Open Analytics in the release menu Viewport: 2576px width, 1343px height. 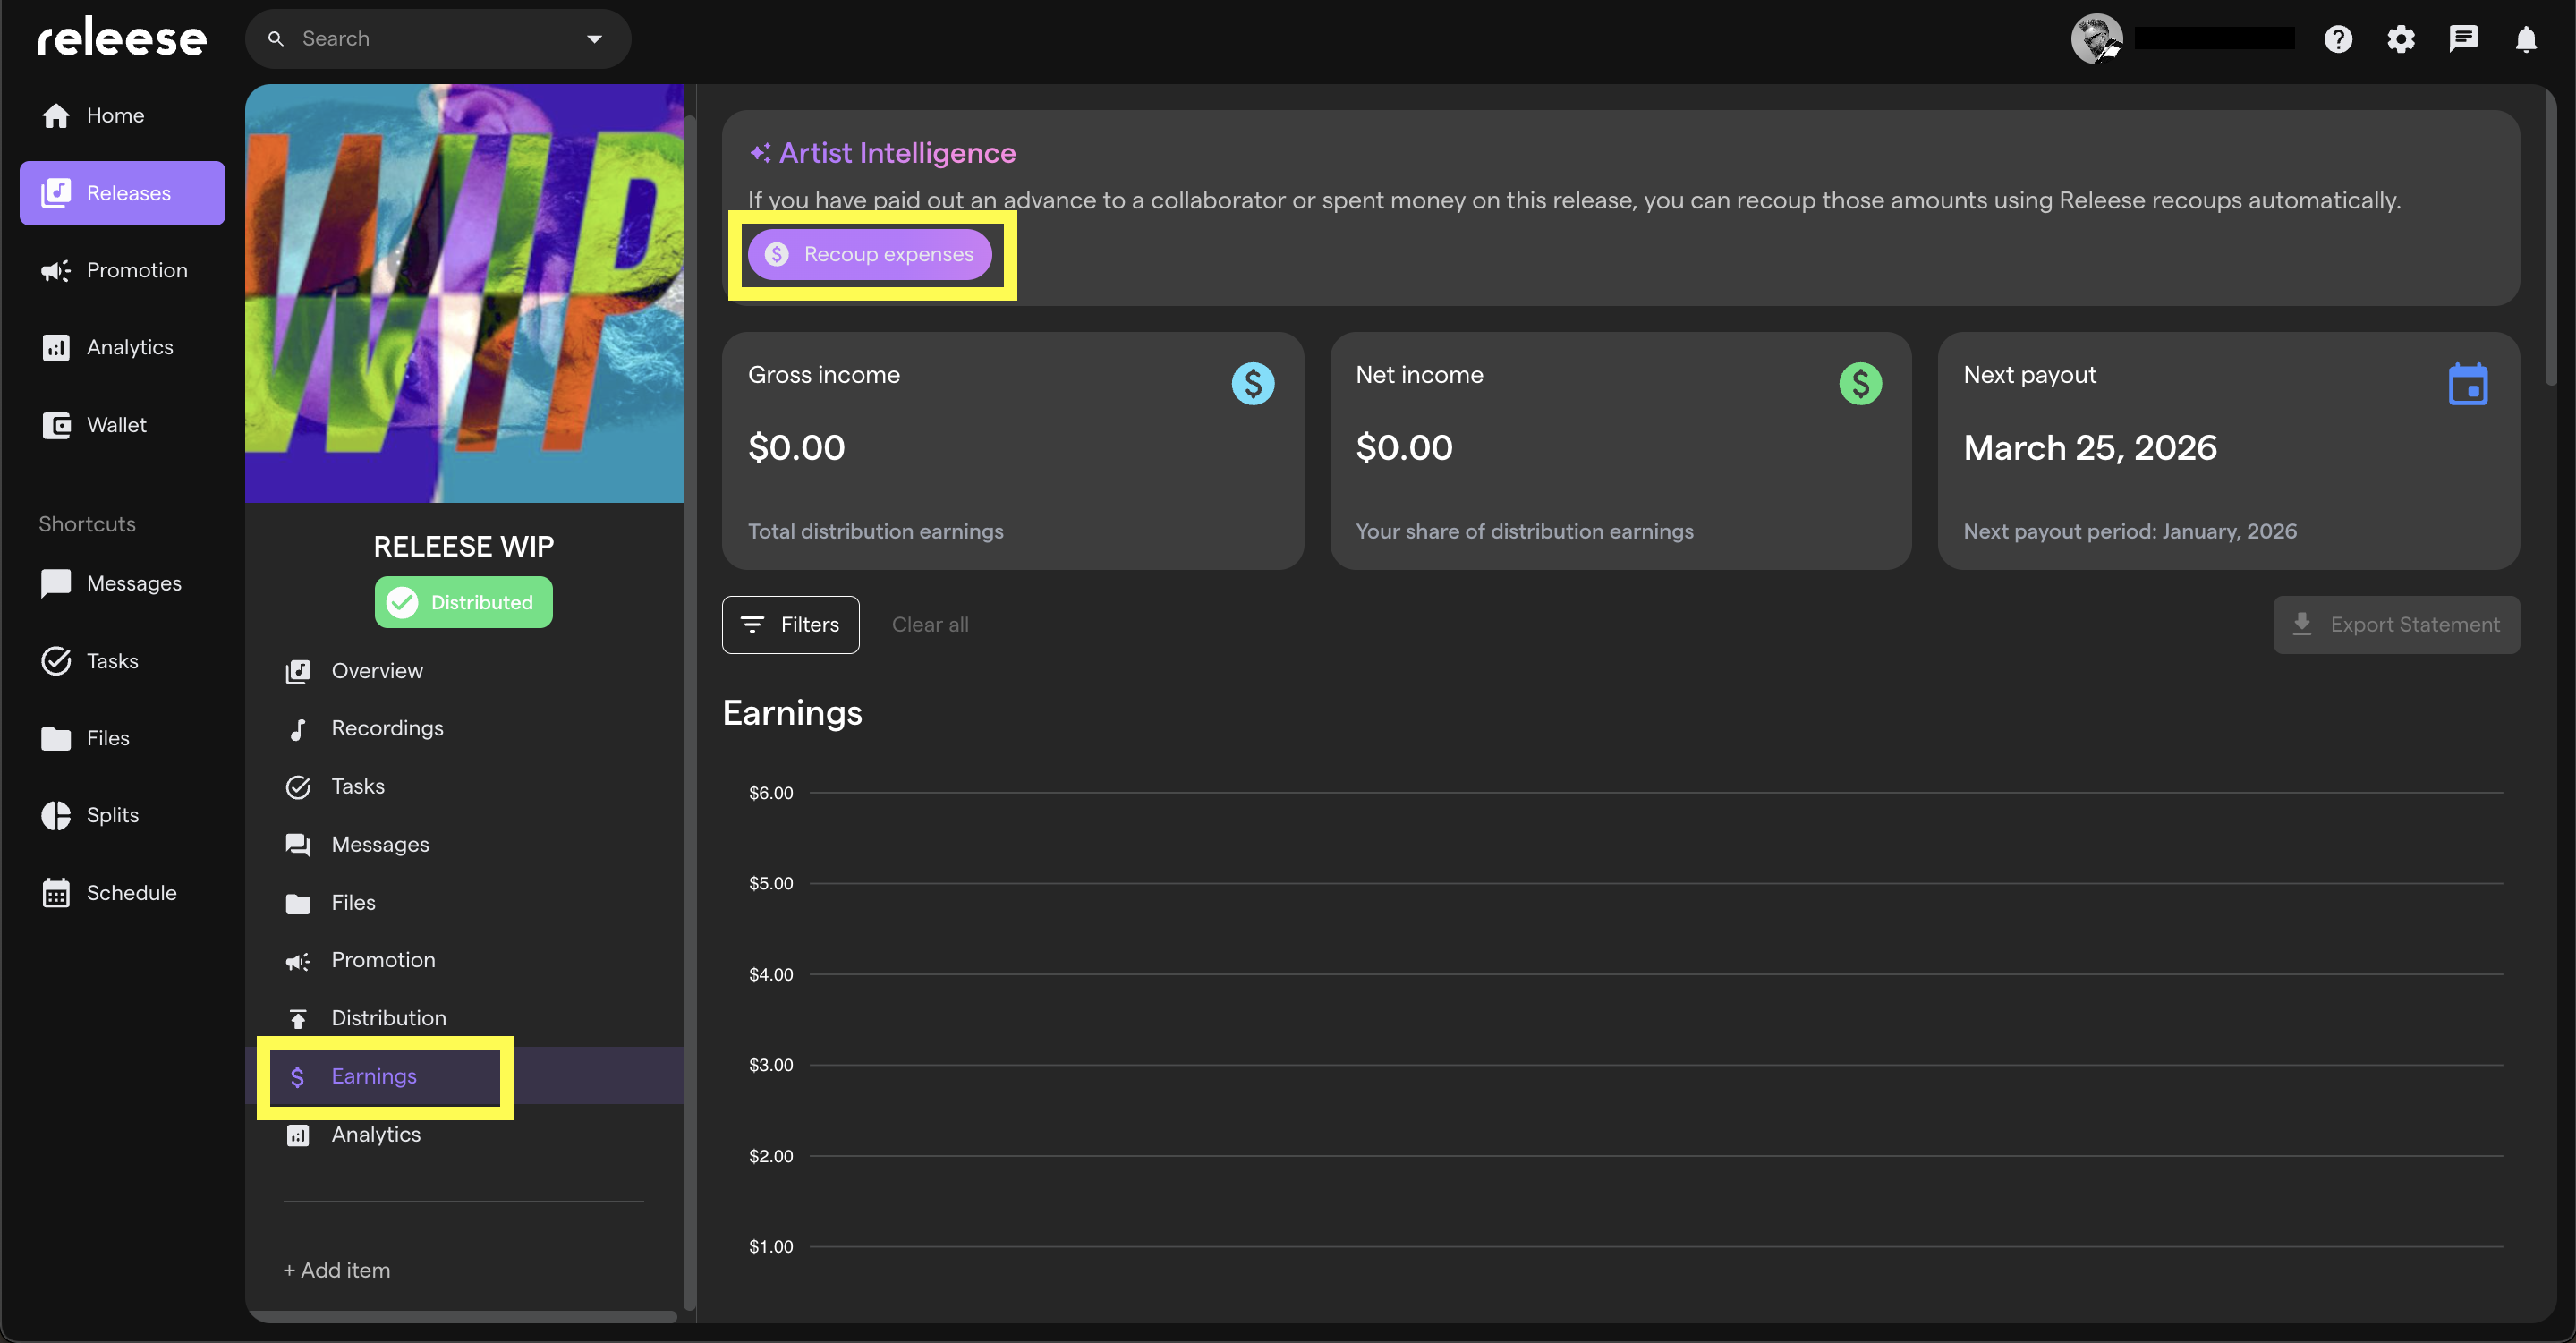(x=464, y=1134)
